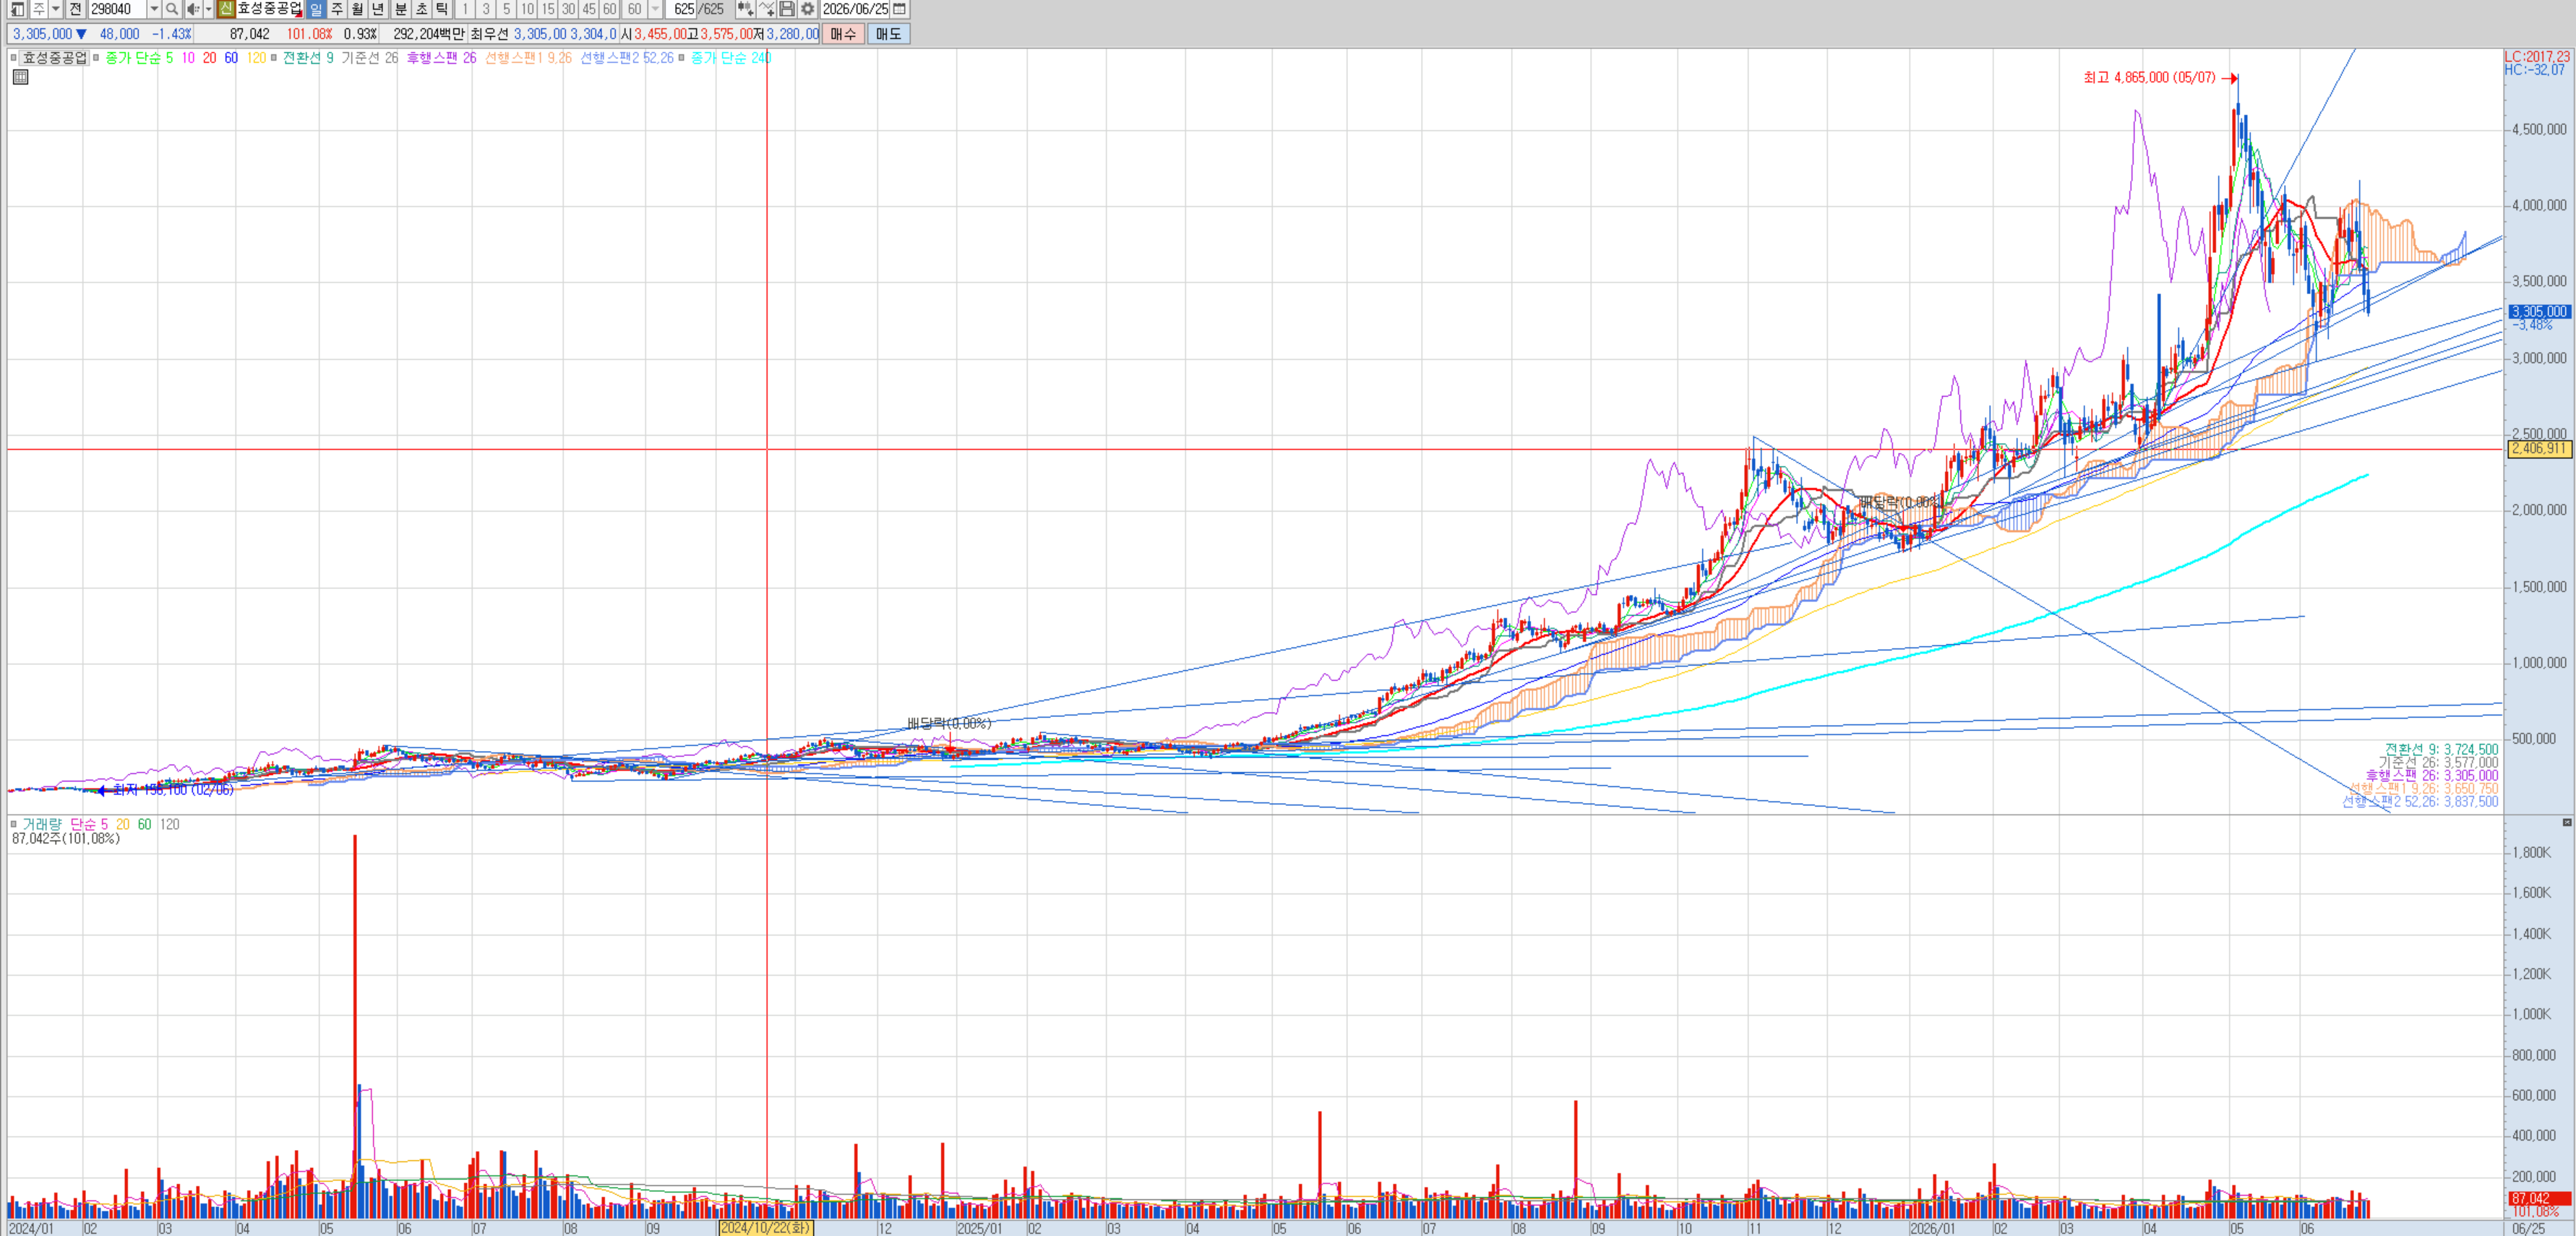Click the 효성중공업 chart legend label
2576x1236 pixels.
point(55,58)
